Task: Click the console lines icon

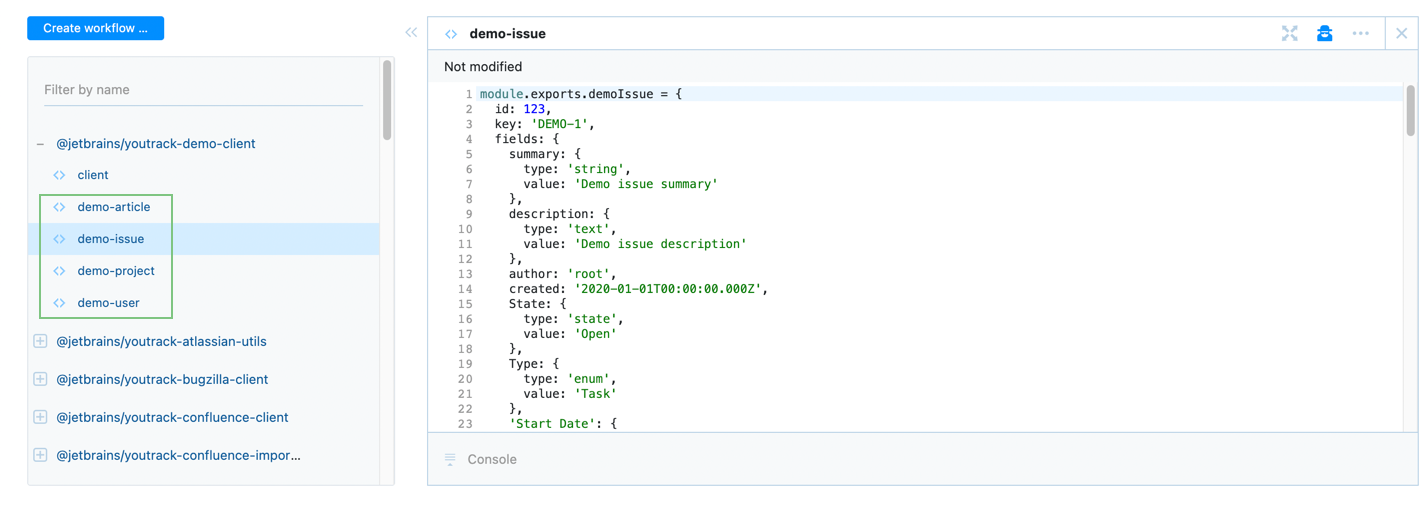Action: 450,460
